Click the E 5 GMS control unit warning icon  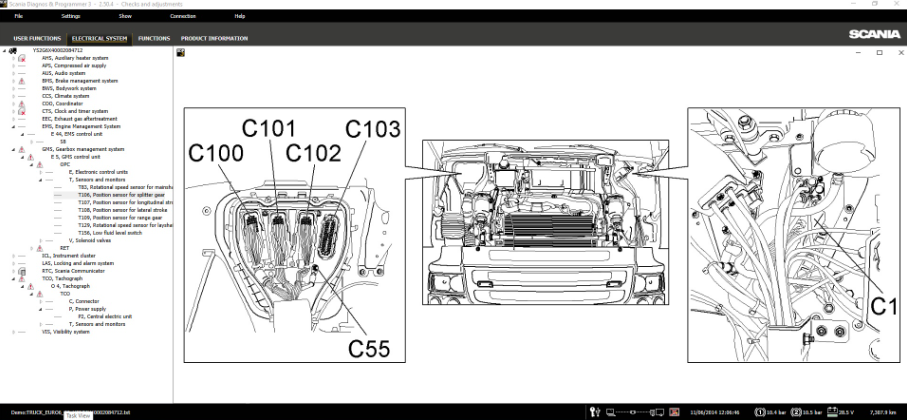pyautogui.click(x=31, y=157)
